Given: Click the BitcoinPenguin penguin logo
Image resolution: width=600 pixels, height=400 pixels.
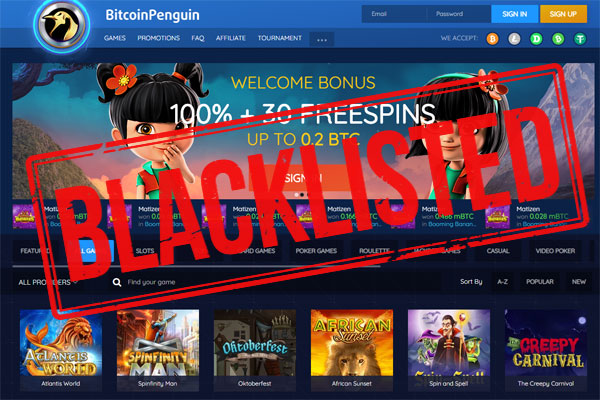Looking at the screenshot, I should point(62,25).
